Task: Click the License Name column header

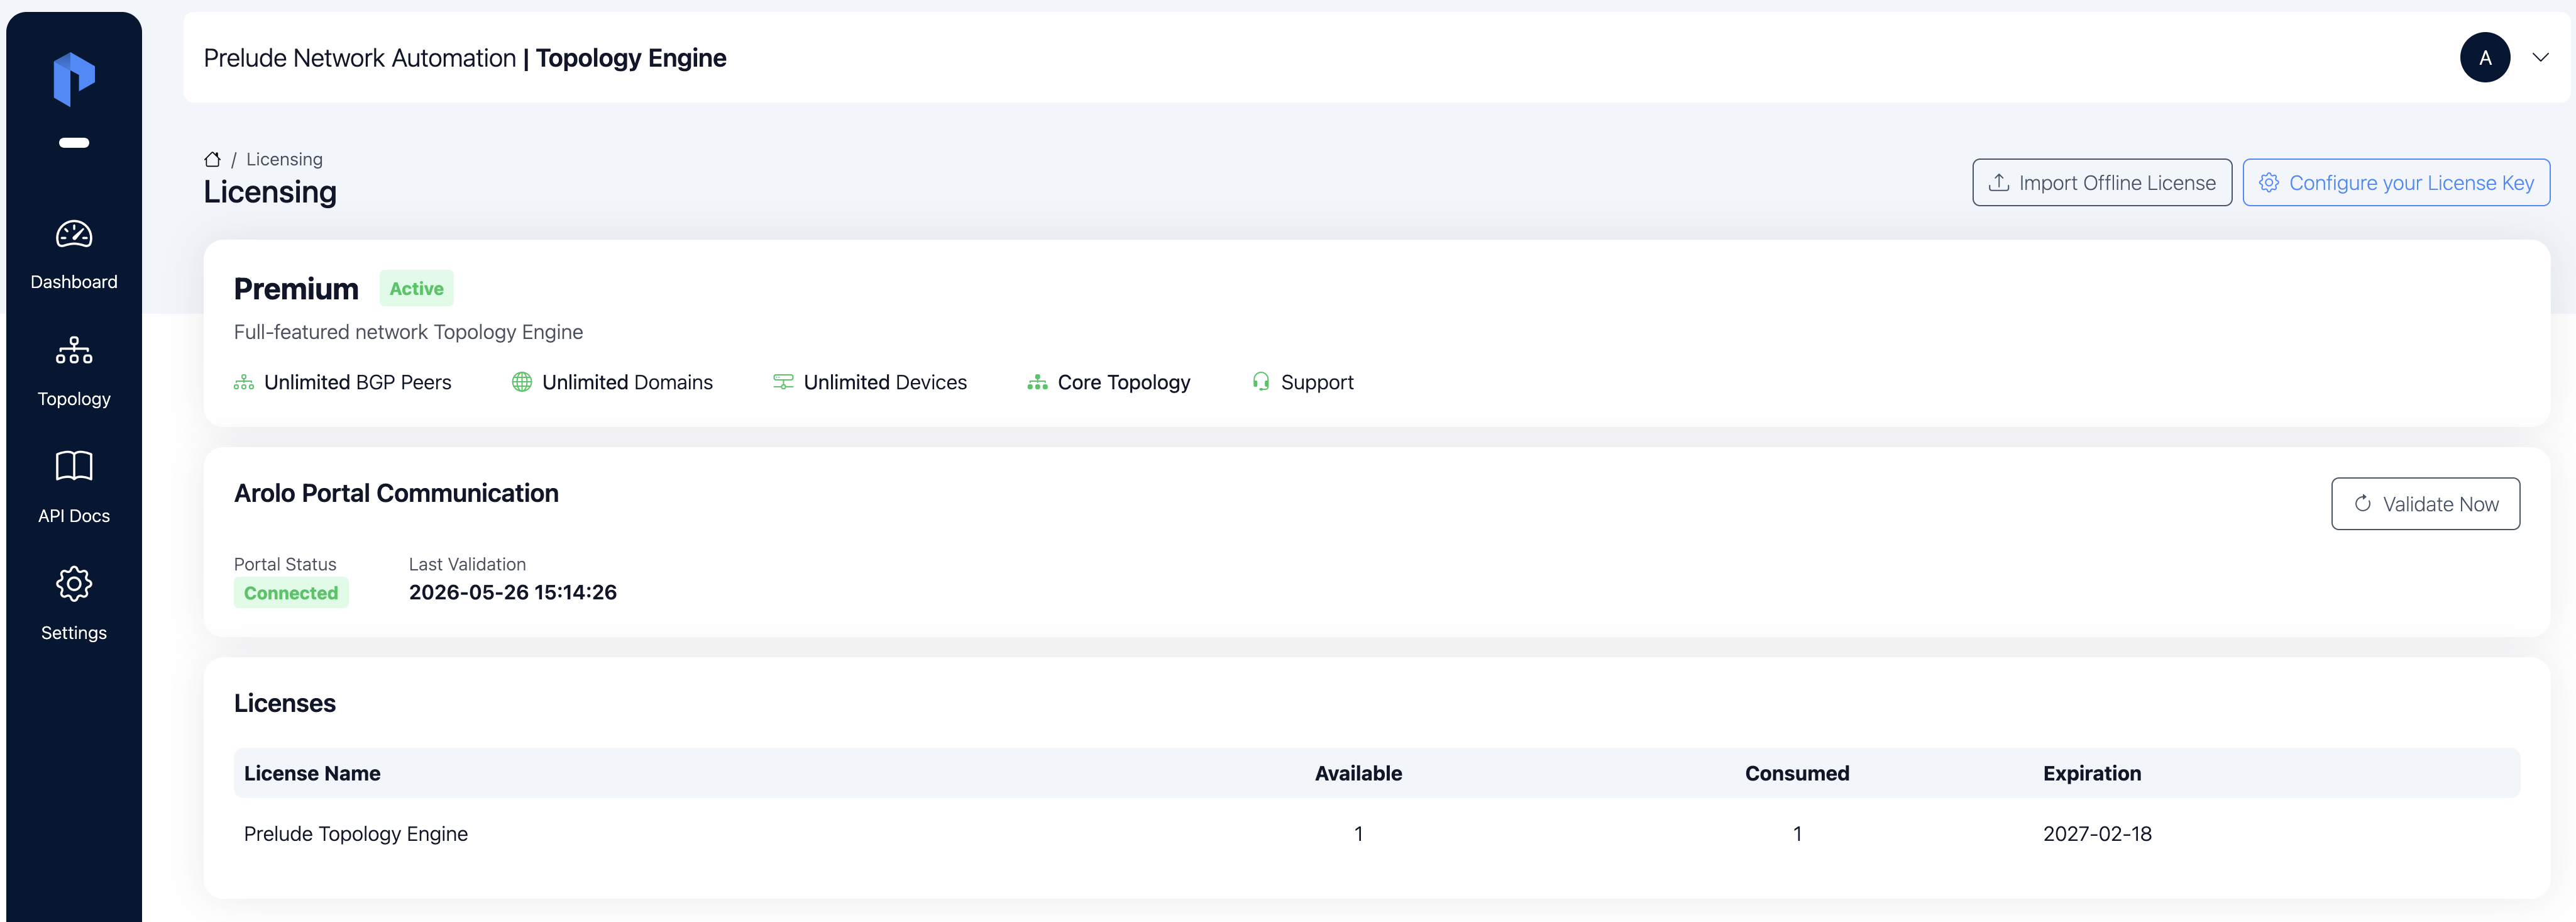Action: coord(312,774)
